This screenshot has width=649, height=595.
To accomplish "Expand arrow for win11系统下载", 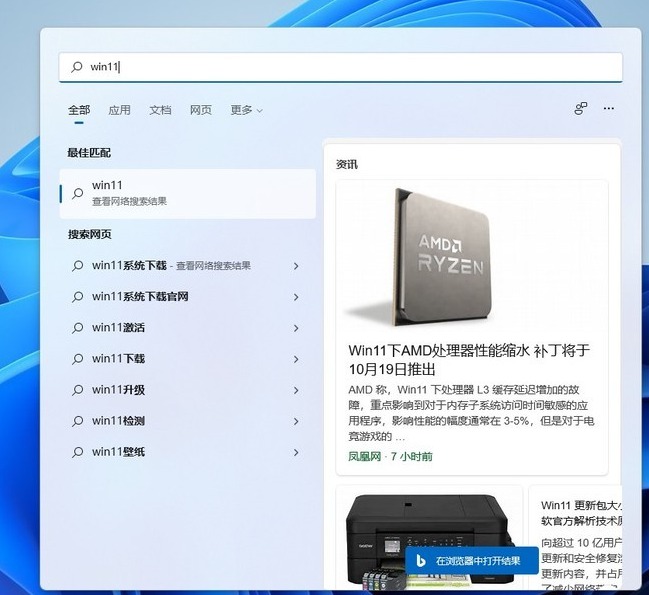I will (296, 266).
